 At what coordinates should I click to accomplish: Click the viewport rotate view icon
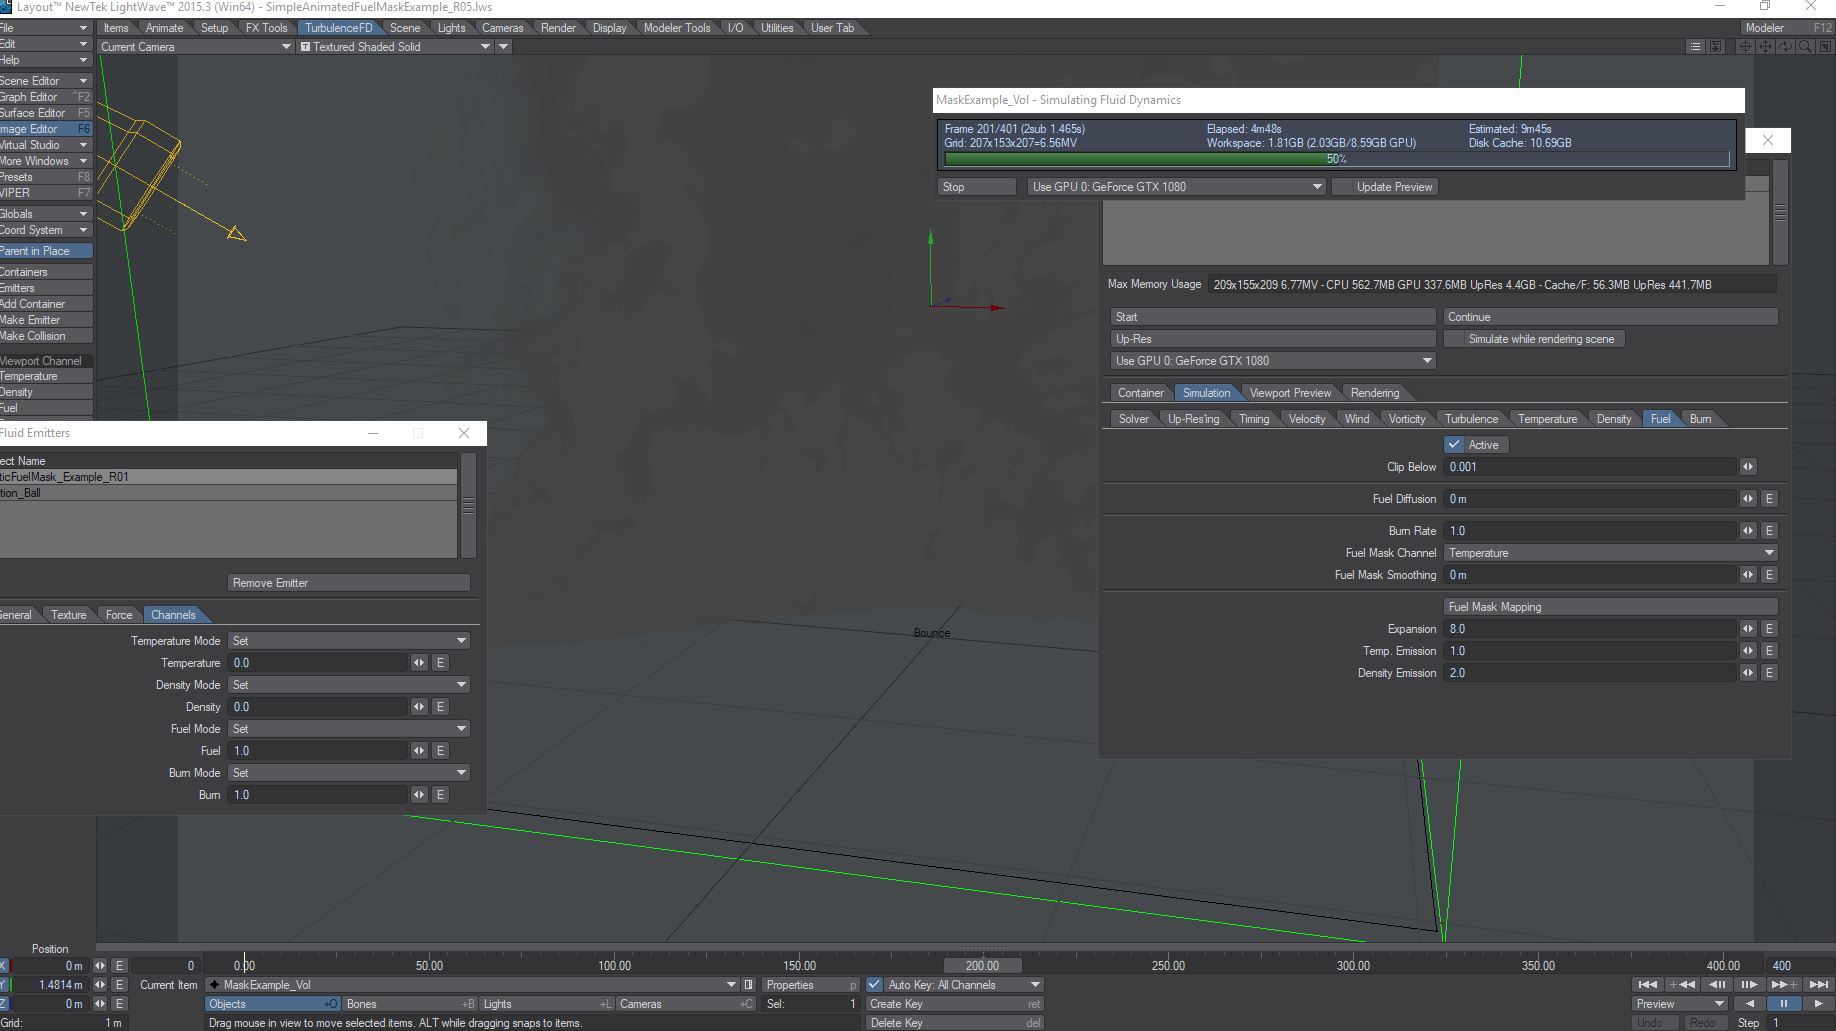[x=1785, y=47]
